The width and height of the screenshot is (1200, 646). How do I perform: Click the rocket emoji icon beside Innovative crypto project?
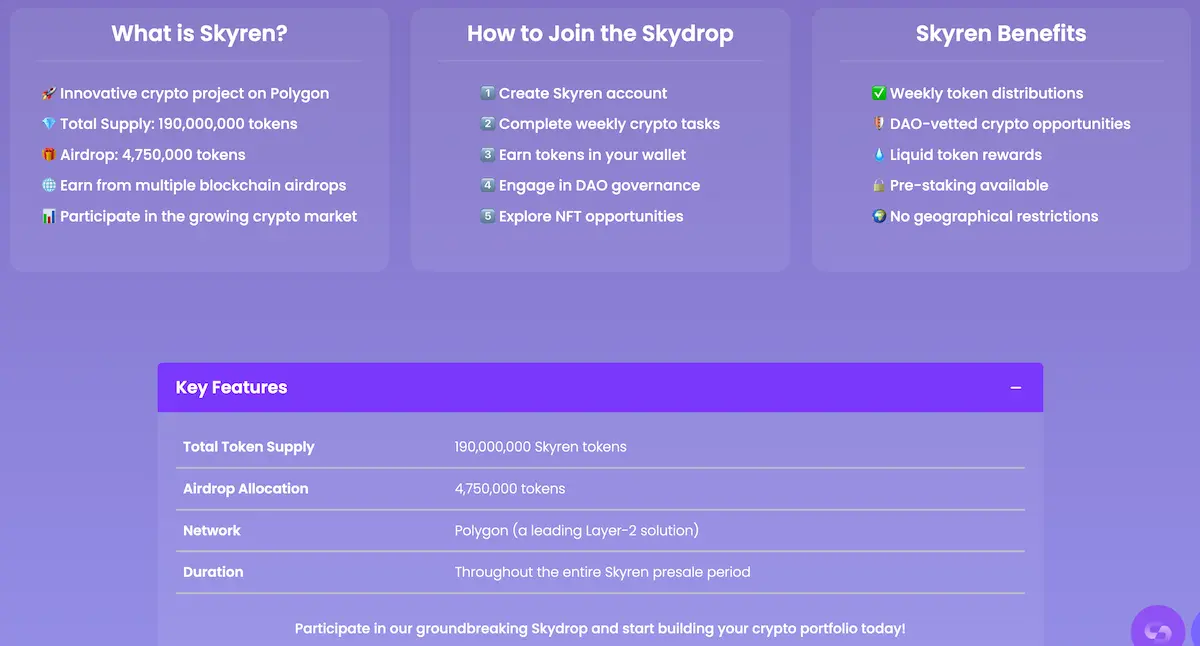click(x=49, y=93)
